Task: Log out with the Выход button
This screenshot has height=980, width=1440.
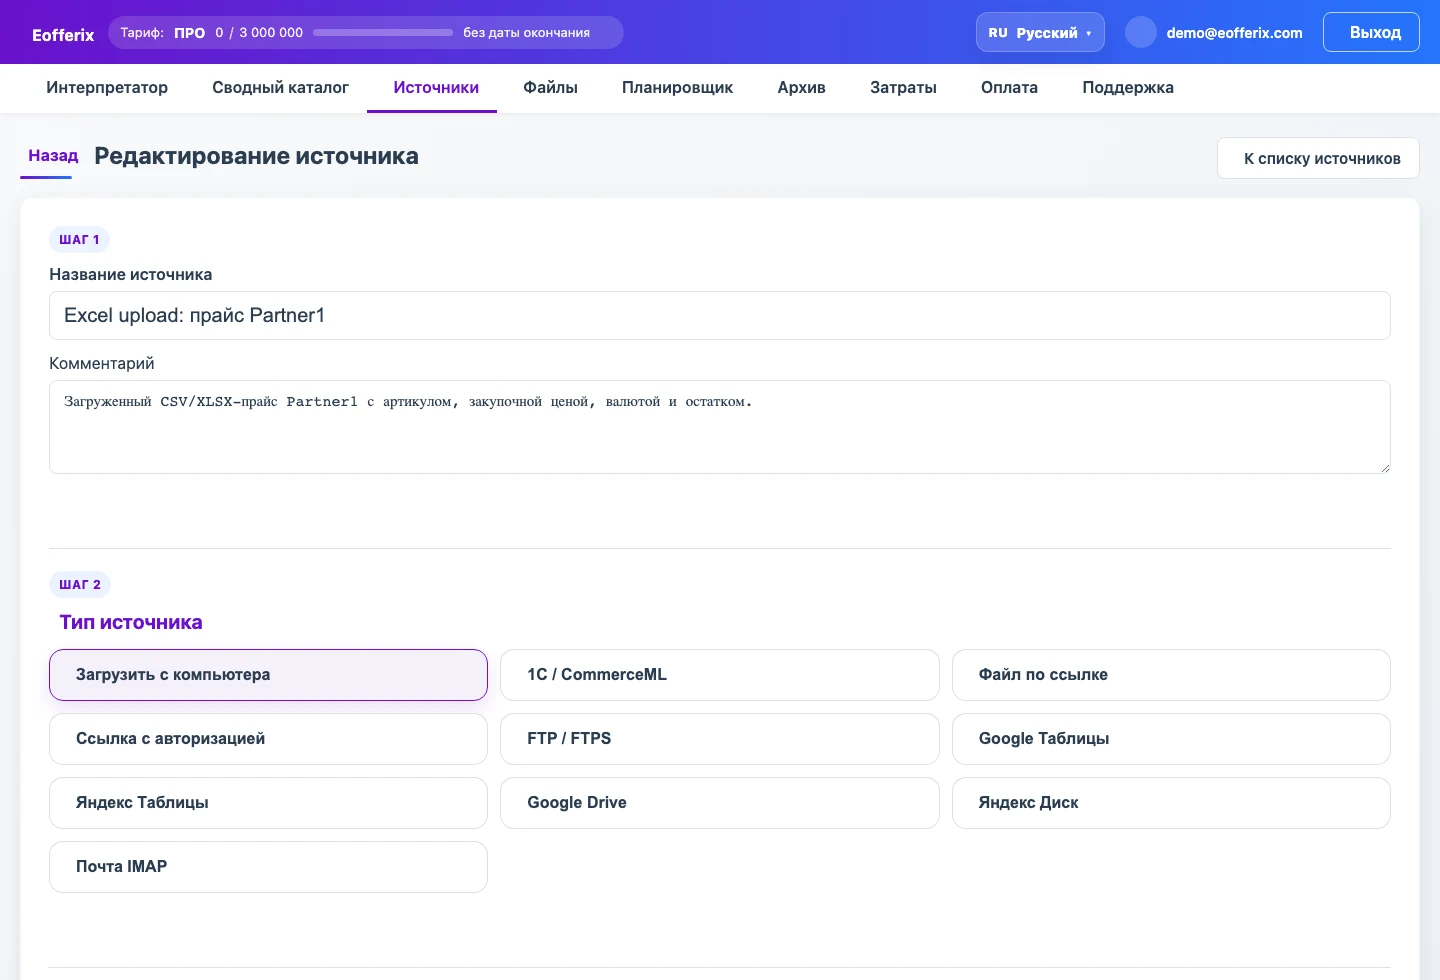Action: pos(1371,32)
